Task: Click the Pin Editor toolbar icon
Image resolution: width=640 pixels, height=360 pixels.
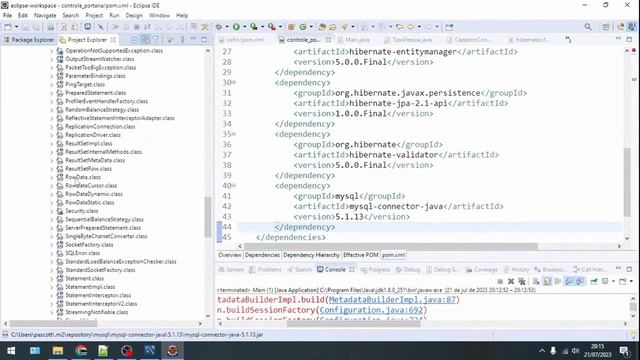Action: pyautogui.click(x=449, y=27)
